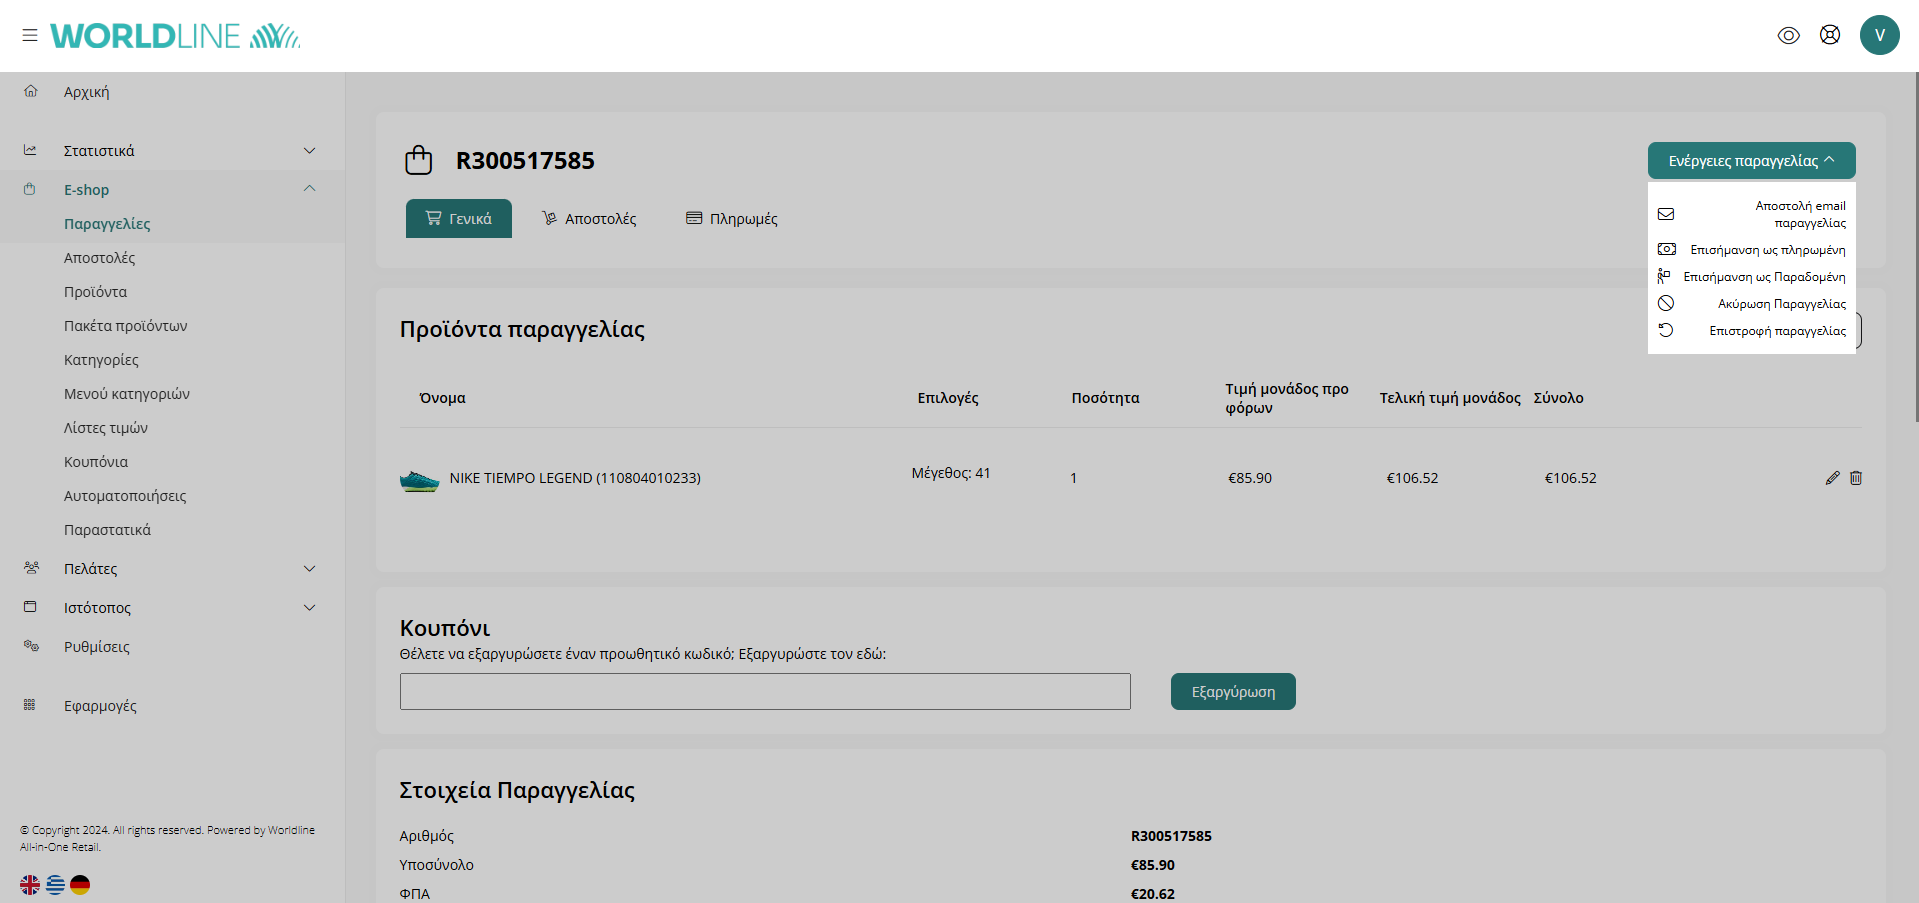Open the user avatar V menu
1919x903 pixels.
1879,35
